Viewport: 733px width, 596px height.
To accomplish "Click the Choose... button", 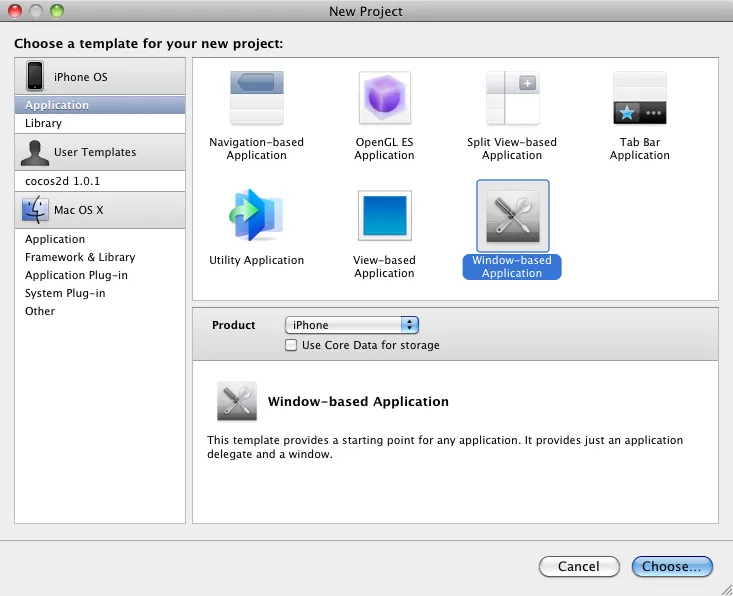I will tap(672, 567).
